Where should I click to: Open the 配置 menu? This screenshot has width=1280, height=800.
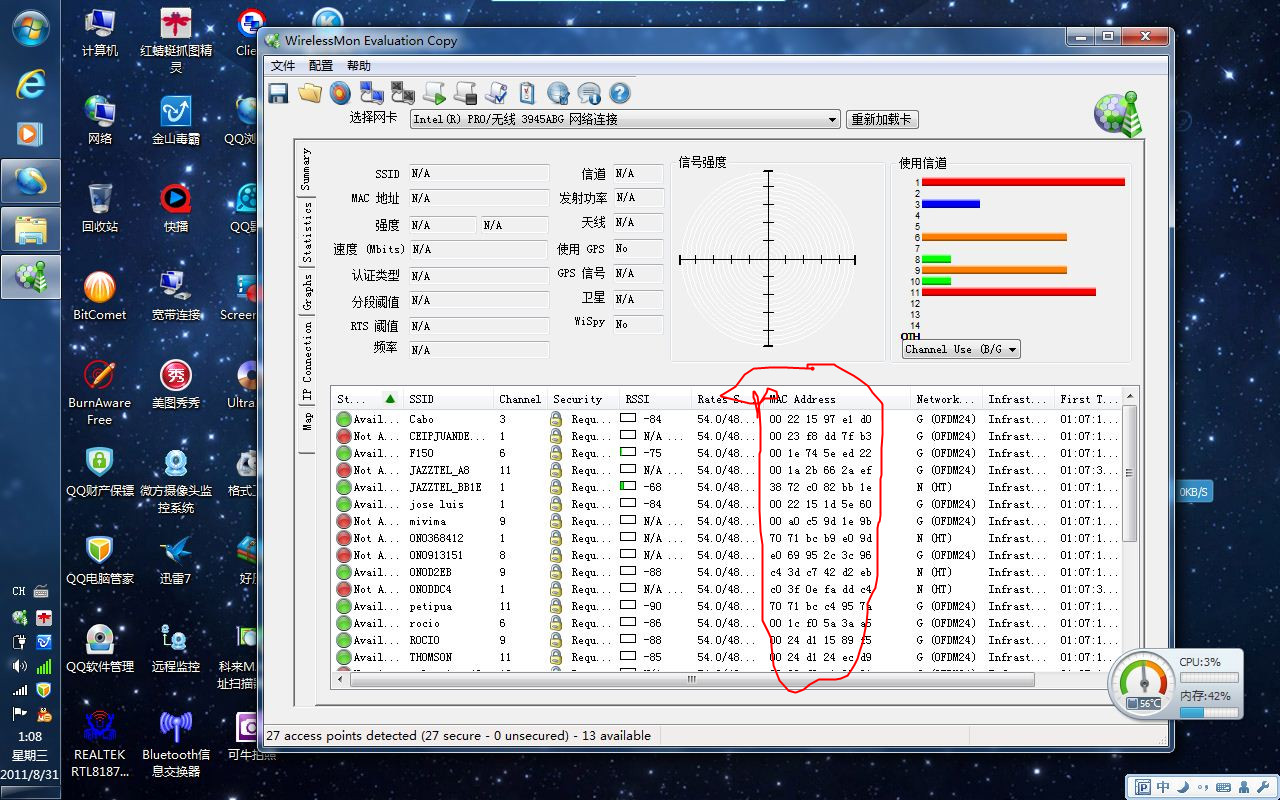(x=321, y=66)
